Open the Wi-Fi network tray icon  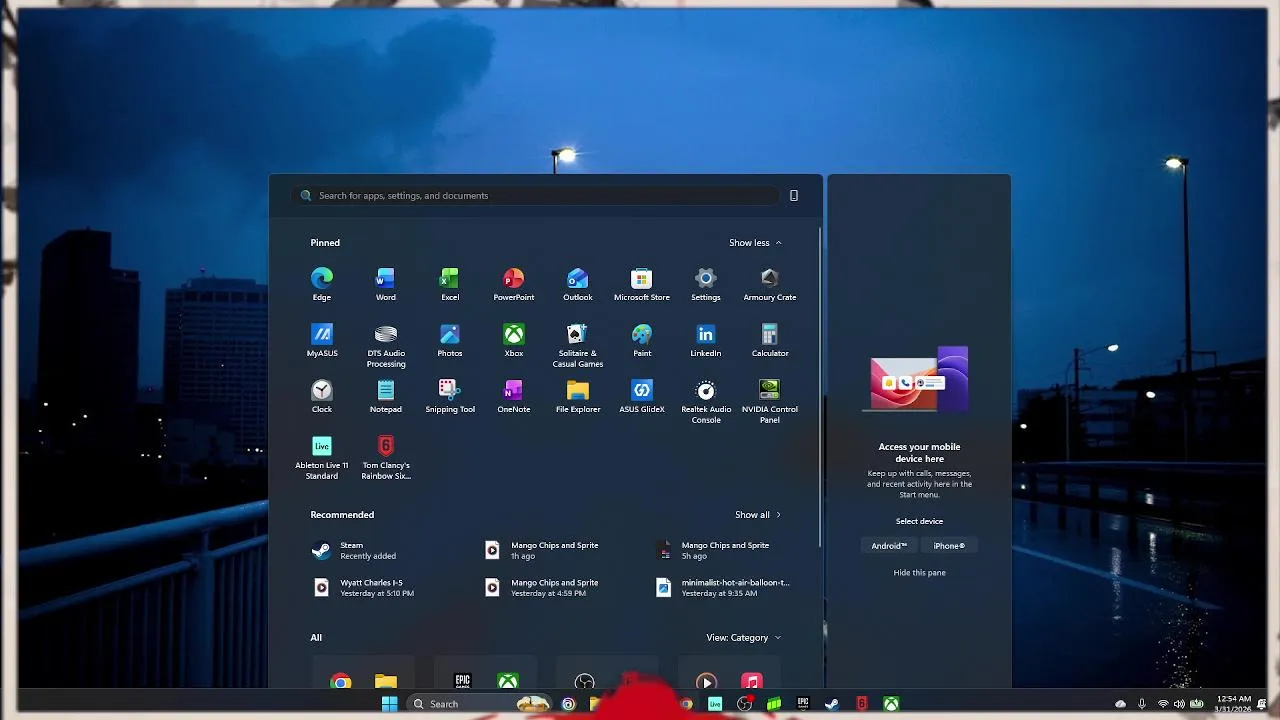[x=1163, y=704]
